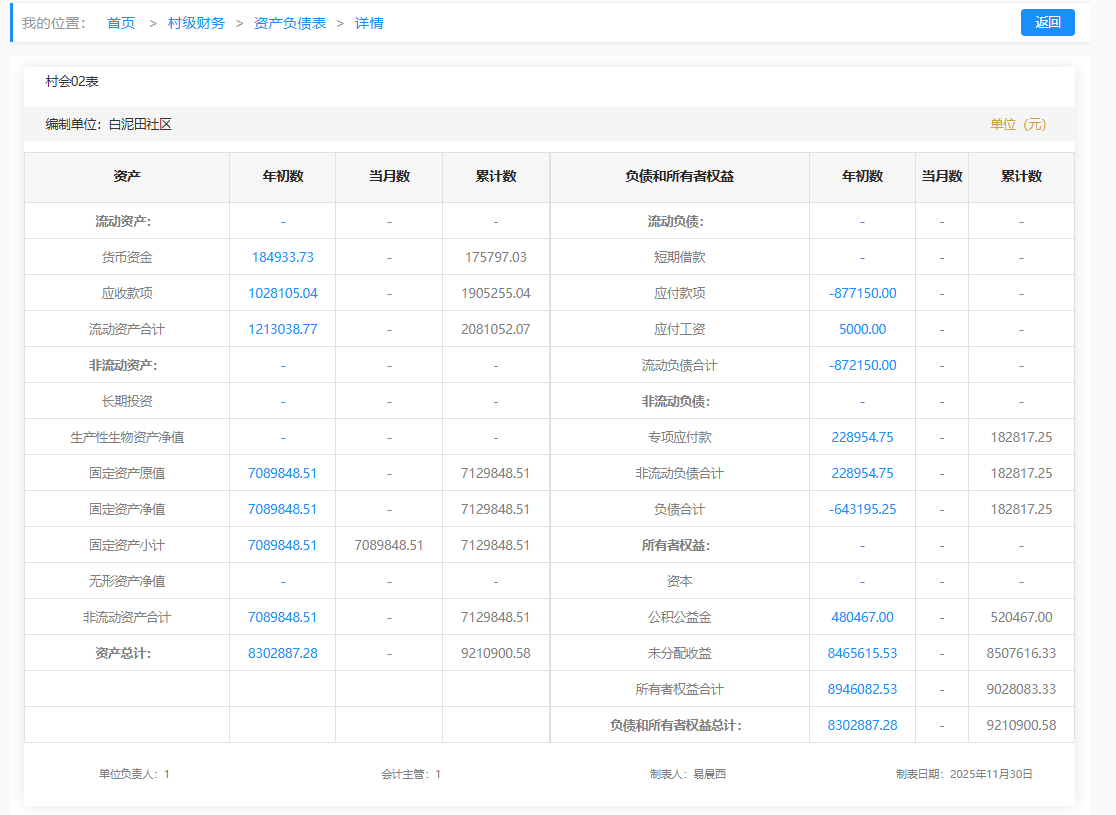Image resolution: width=1116 pixels, height=815 pixels.
Task: Open 应付工资 opening value 5000.00
Action: coord(862,329)
